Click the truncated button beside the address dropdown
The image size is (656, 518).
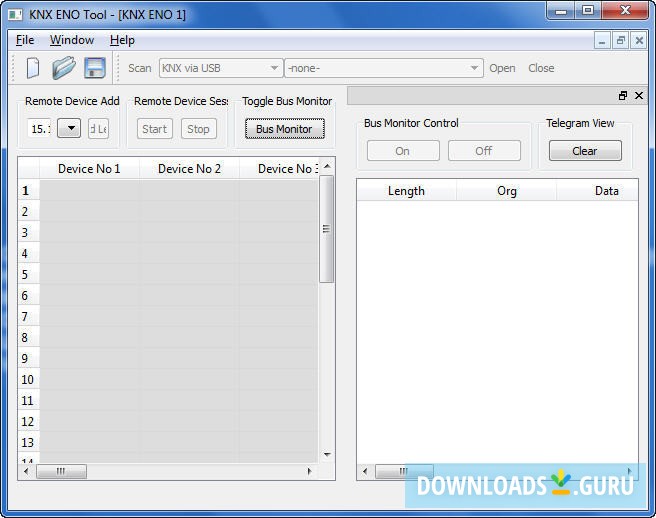[99, 128]
